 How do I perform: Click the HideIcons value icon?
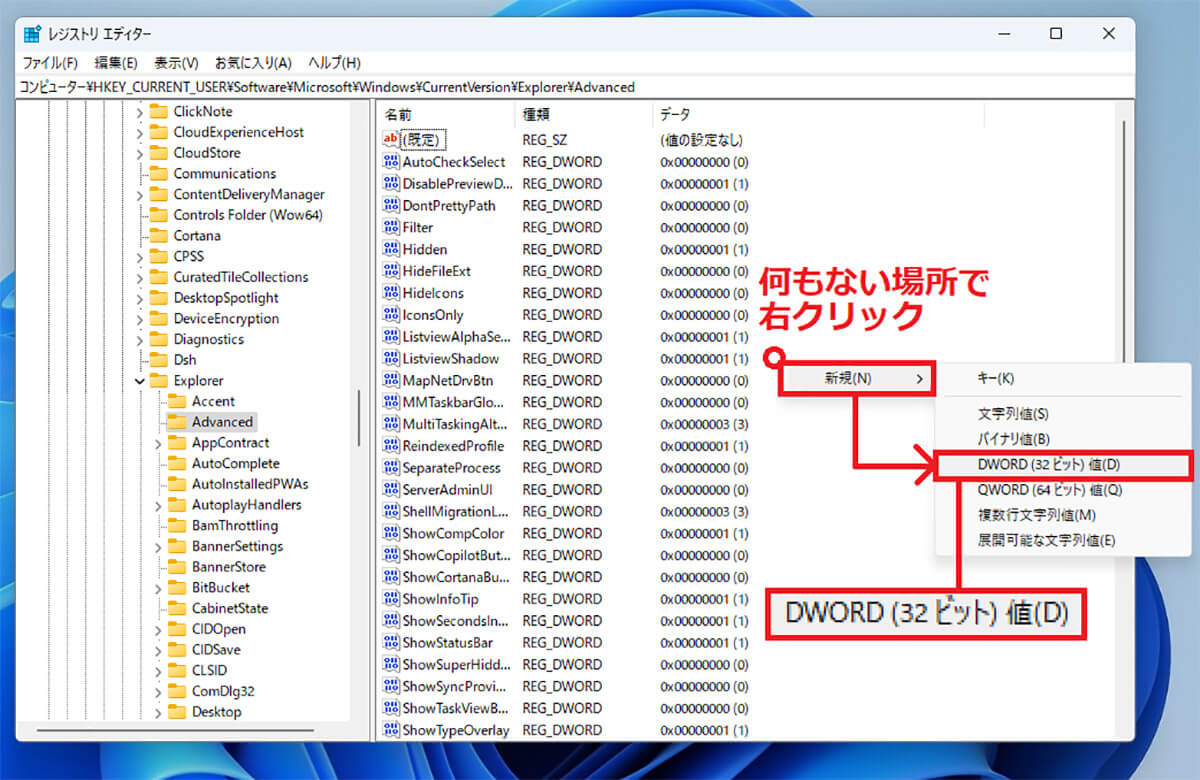point(391,293)
